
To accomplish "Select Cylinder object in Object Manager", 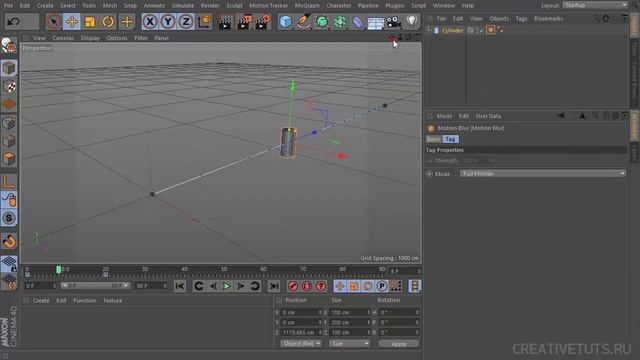I will point(452,30).
